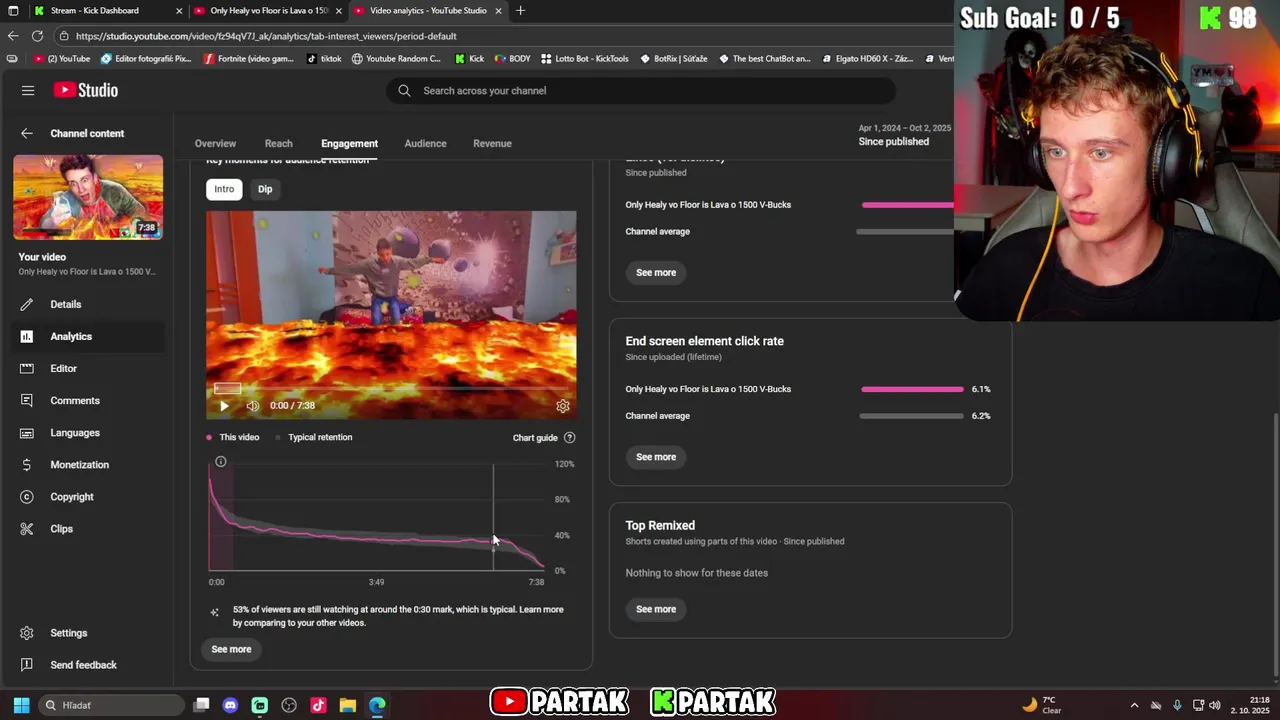Open the browser tab search dropdown
Image resolution: width=1280 pixels, height=720 pixels.
click(13, 10)
